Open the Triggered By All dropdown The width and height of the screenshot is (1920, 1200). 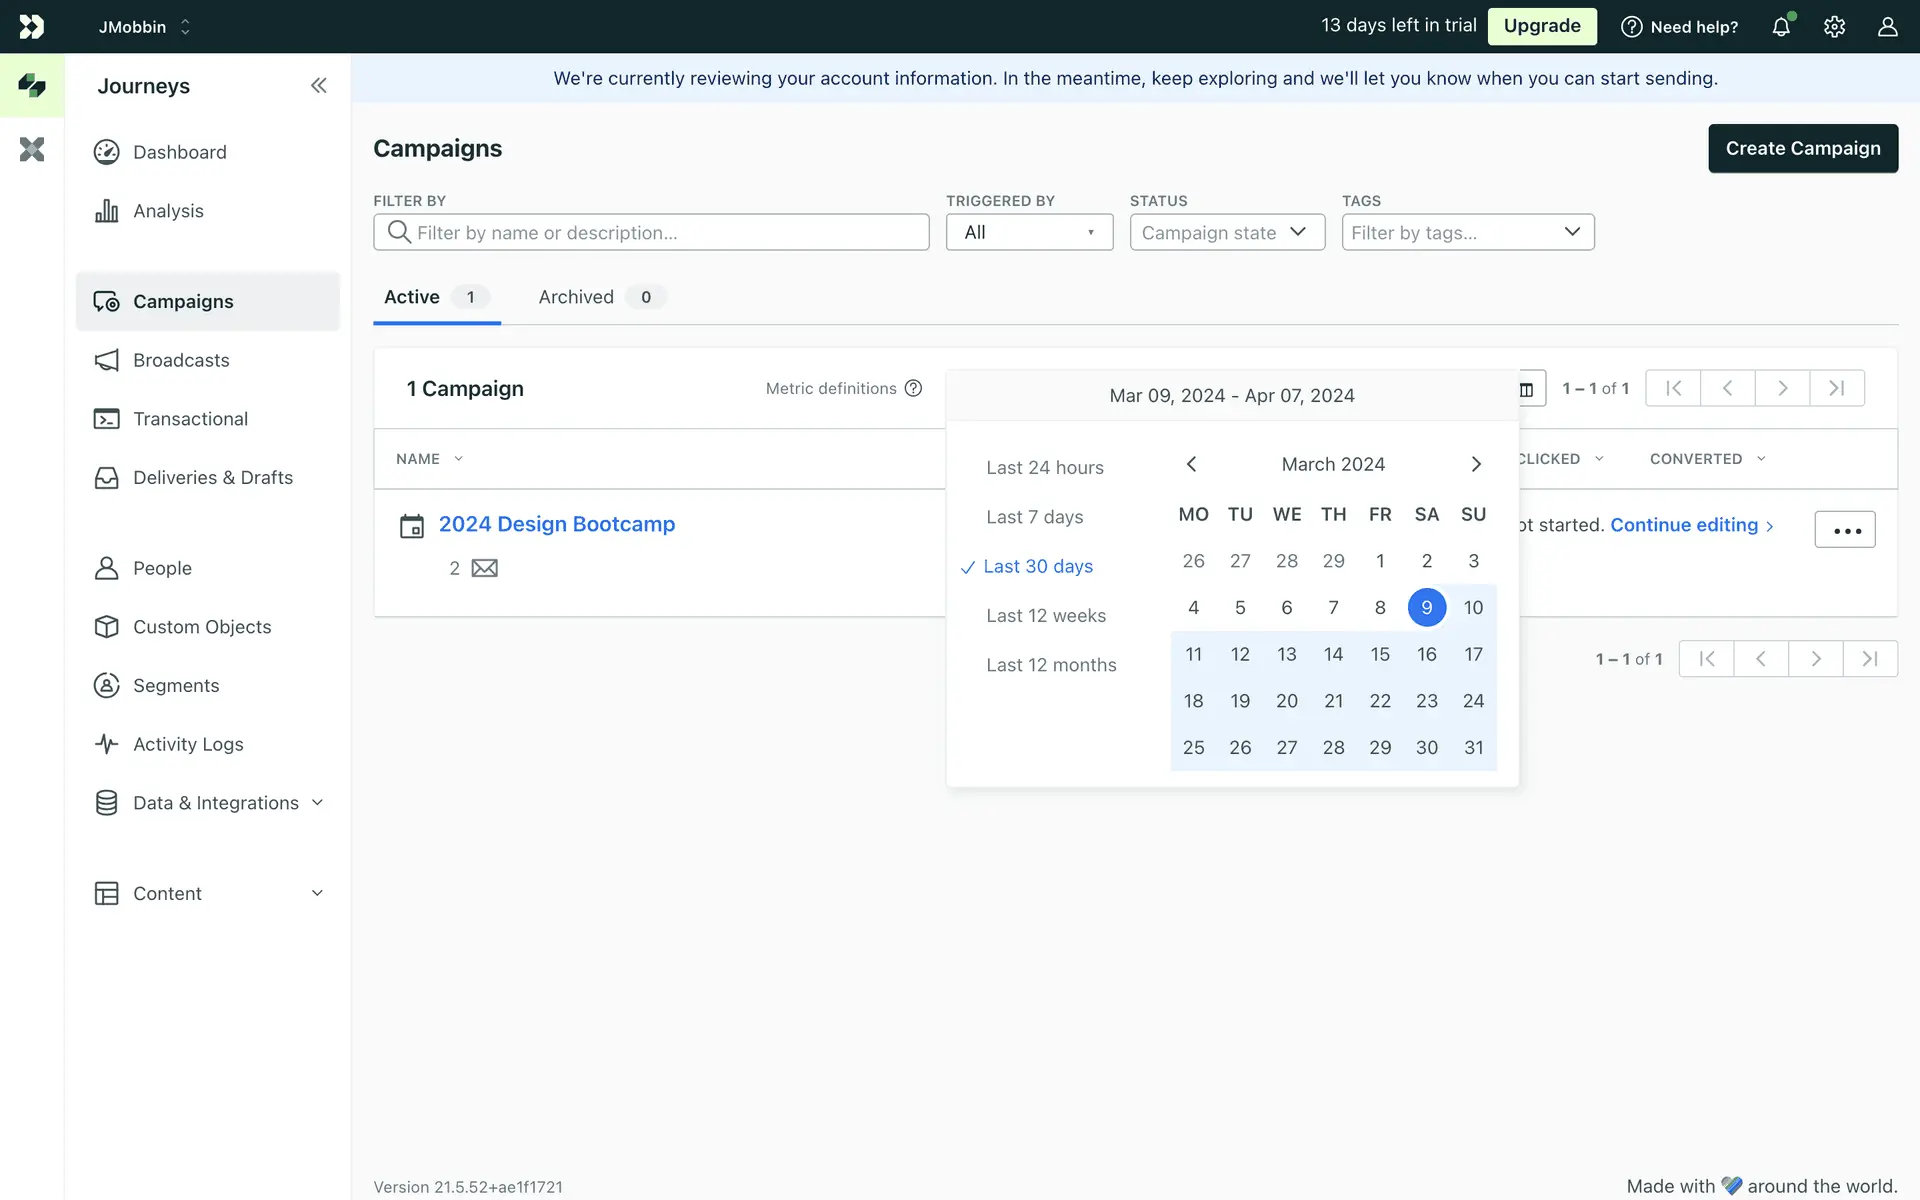(1029, 232)
